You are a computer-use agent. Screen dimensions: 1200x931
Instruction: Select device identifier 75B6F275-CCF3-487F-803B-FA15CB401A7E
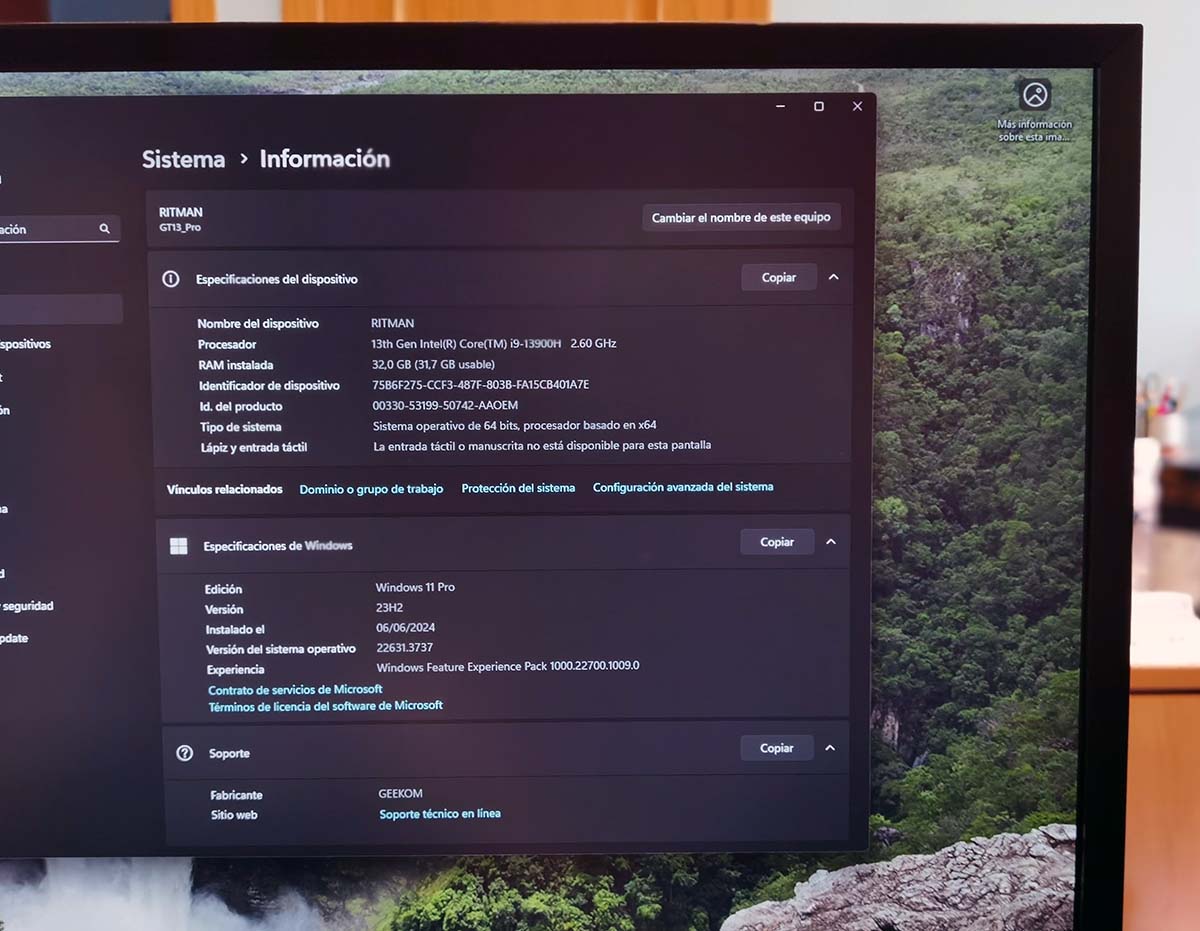point(480,385)
